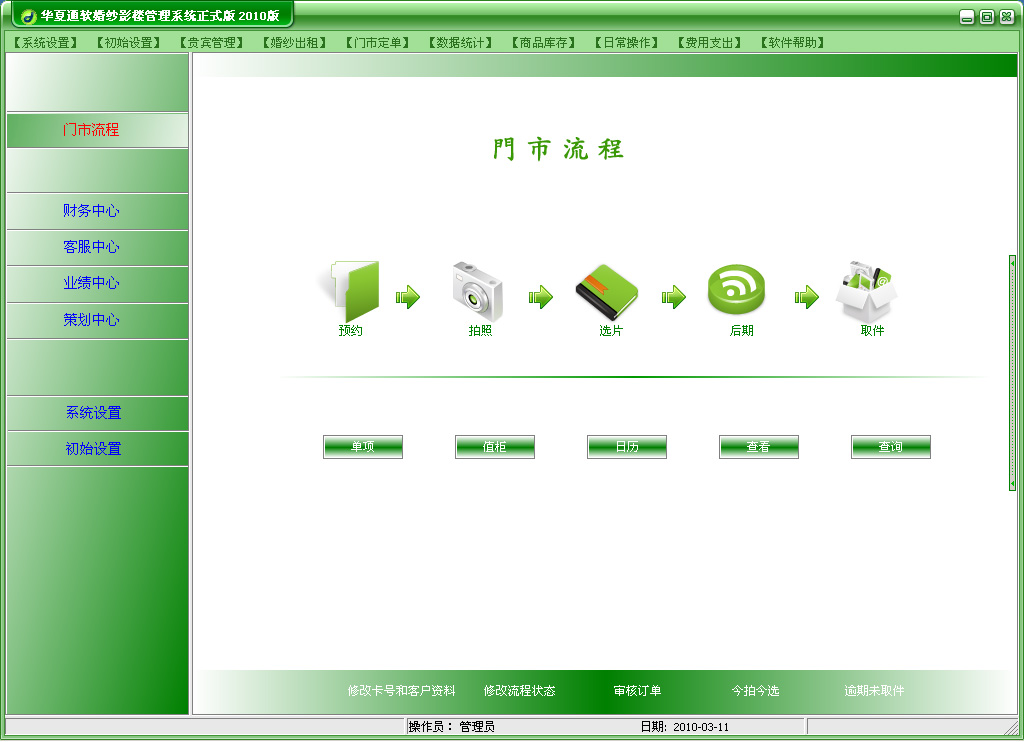Click the 日历 button
The height and width of the screenshot is (742, 1024).
(627, 447)
